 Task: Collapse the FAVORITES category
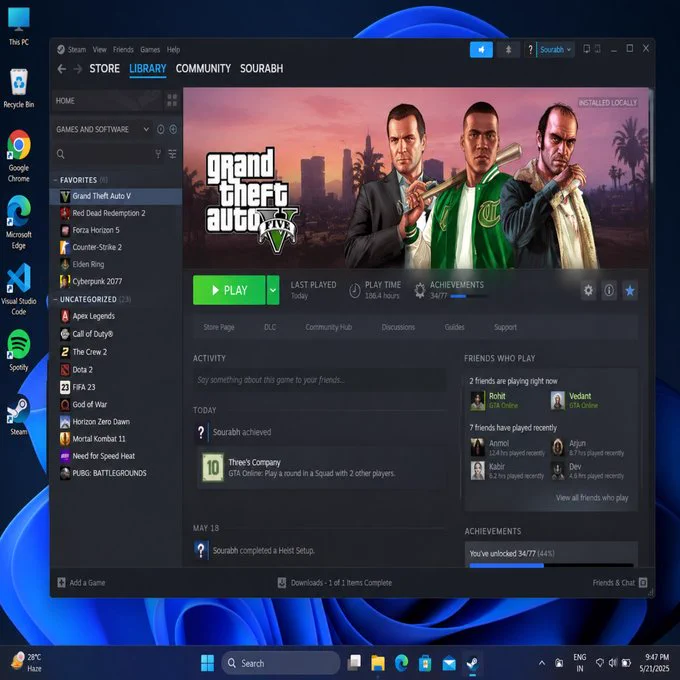pos(56,180)
